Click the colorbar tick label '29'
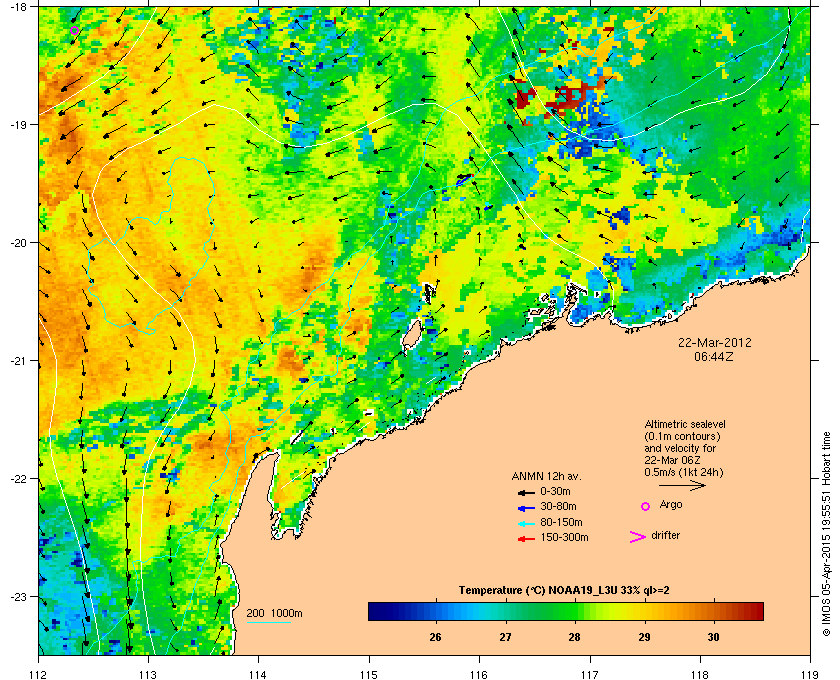 coord(644,637)
